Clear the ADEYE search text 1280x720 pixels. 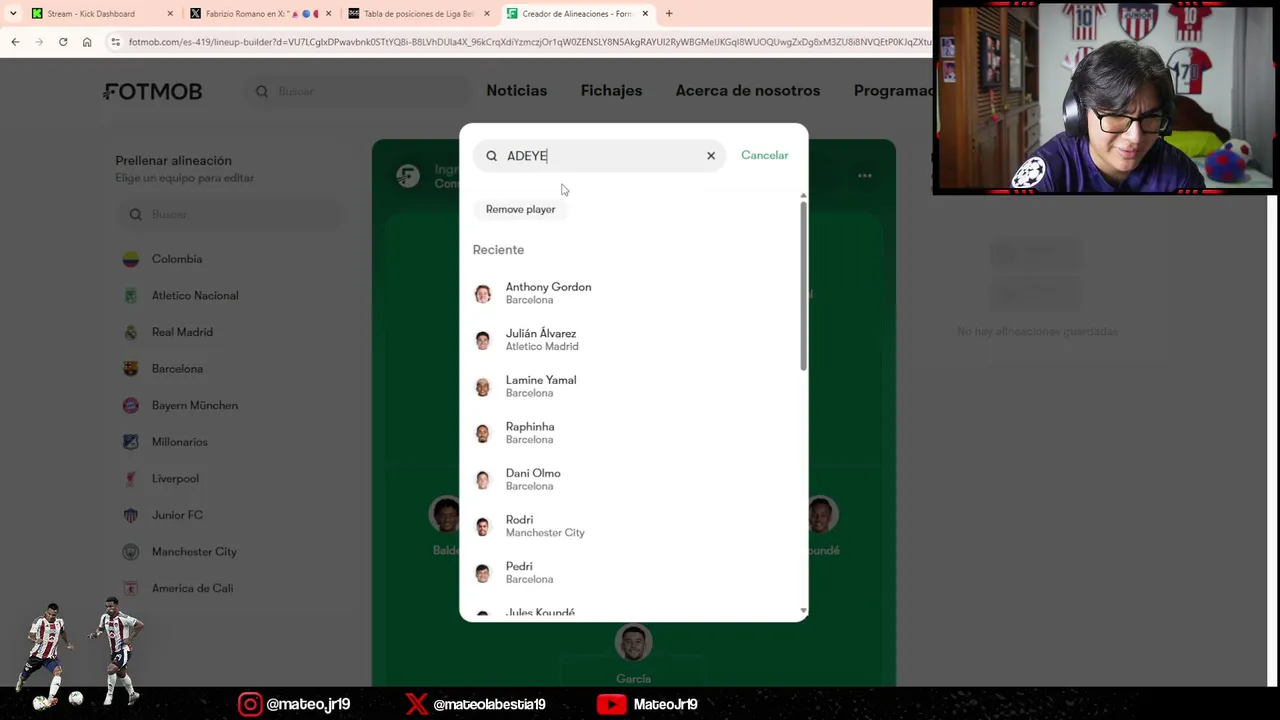(x=711, y=156)
